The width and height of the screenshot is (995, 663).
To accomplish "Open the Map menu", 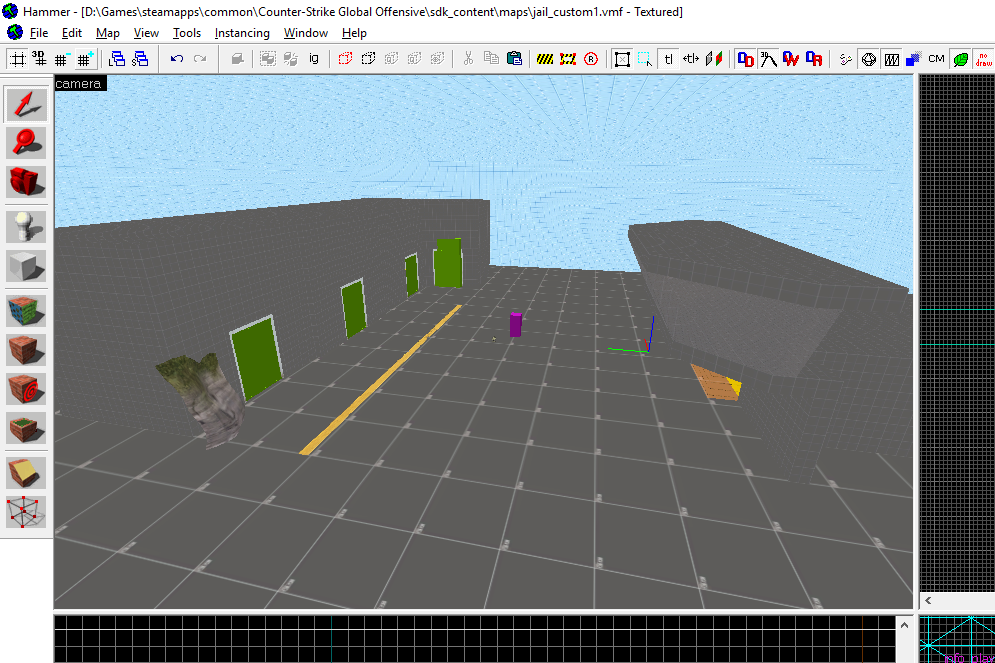I will coord(108,33).
